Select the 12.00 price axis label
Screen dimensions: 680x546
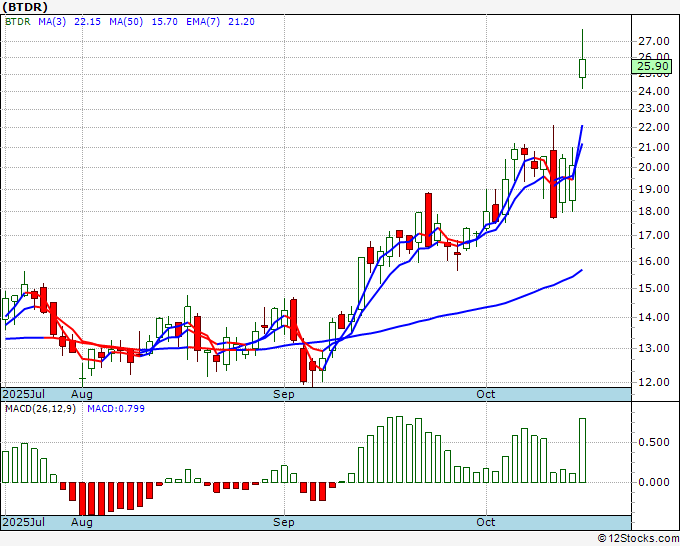654,382
